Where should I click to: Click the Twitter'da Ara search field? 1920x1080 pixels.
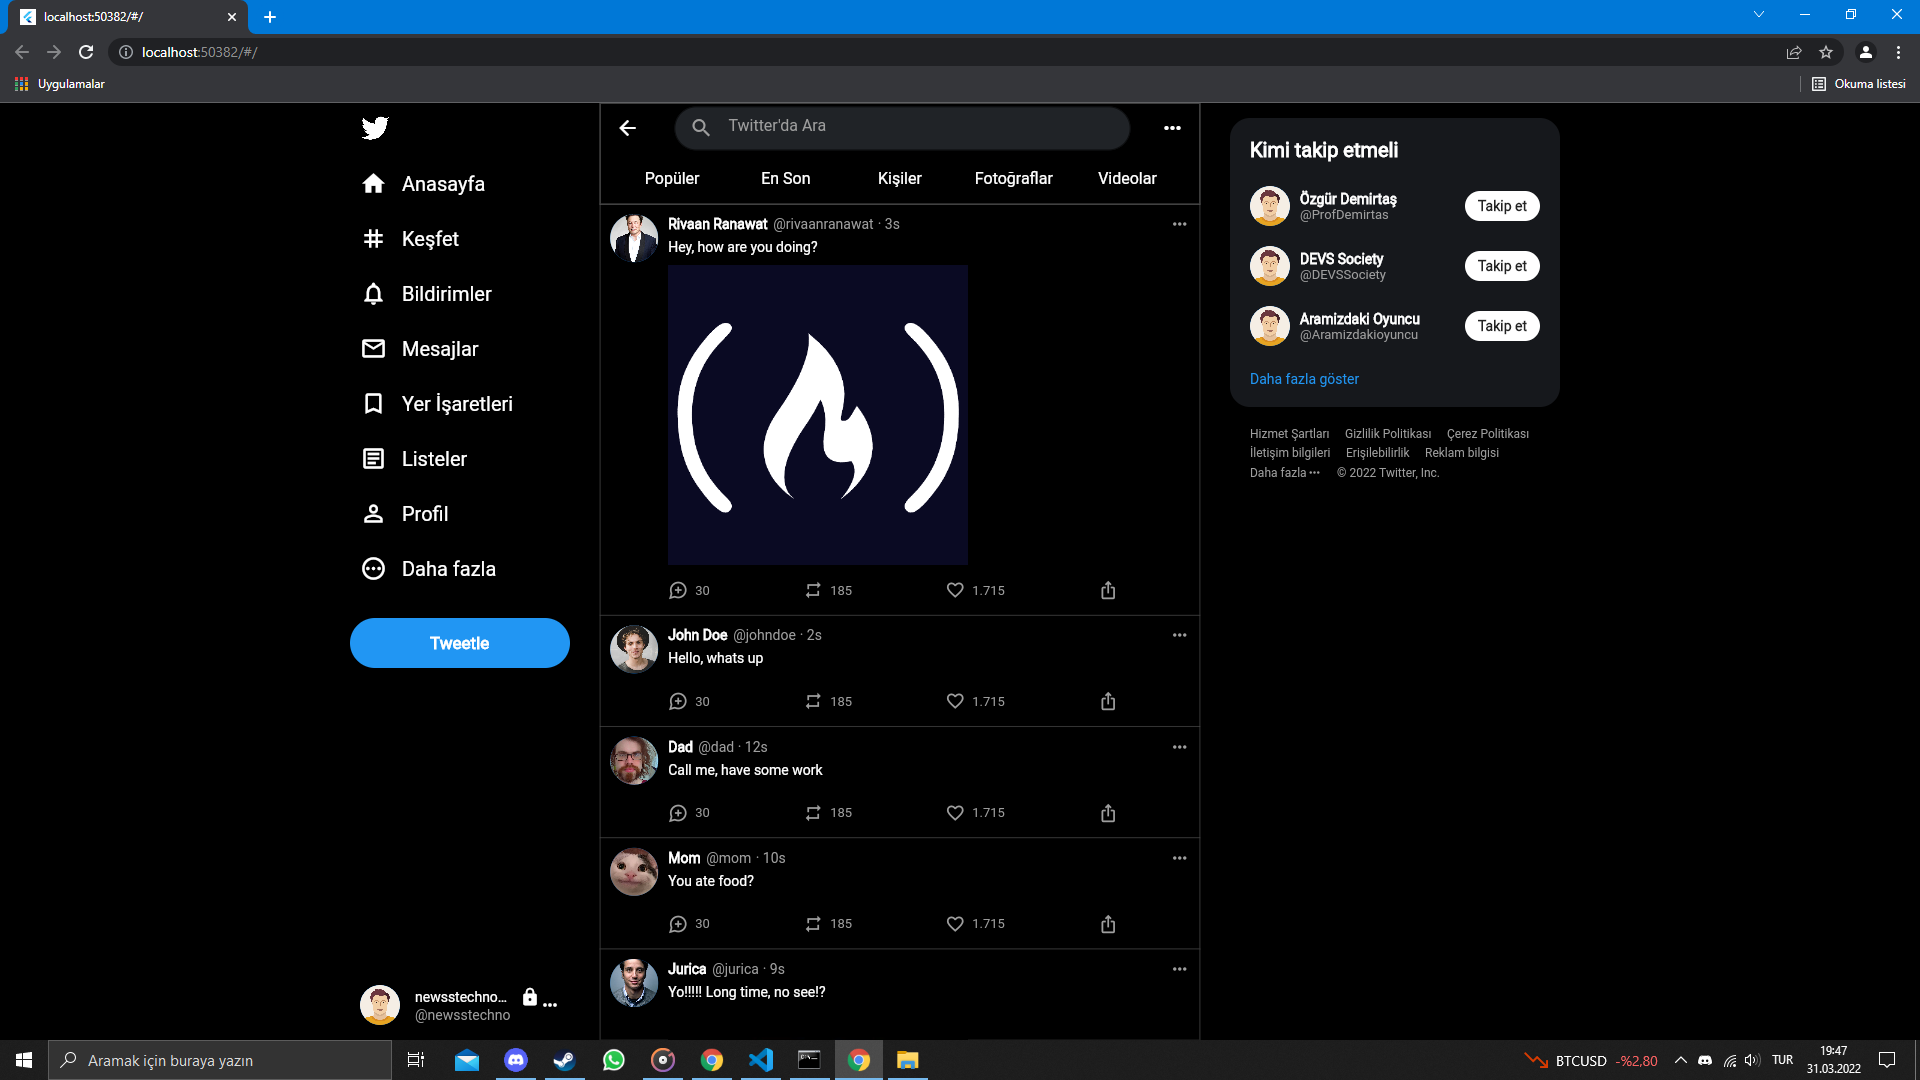click(x=902, y=127)
